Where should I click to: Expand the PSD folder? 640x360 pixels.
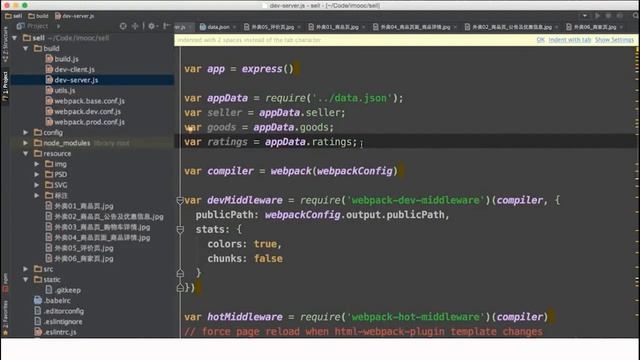[x=37, y=175]
